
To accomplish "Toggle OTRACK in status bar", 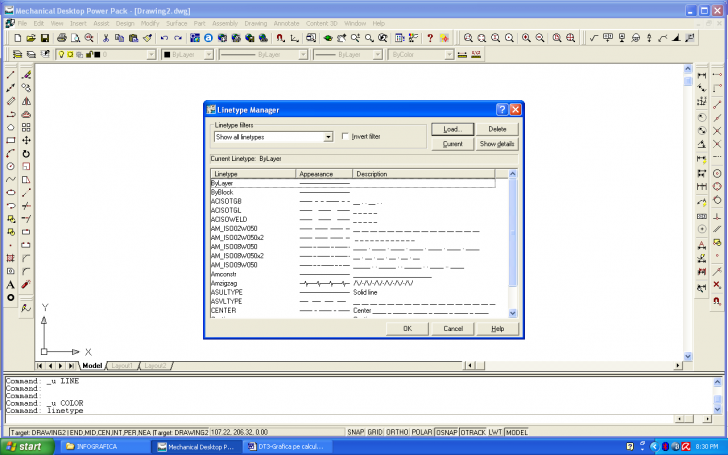I will coord(473,432).
